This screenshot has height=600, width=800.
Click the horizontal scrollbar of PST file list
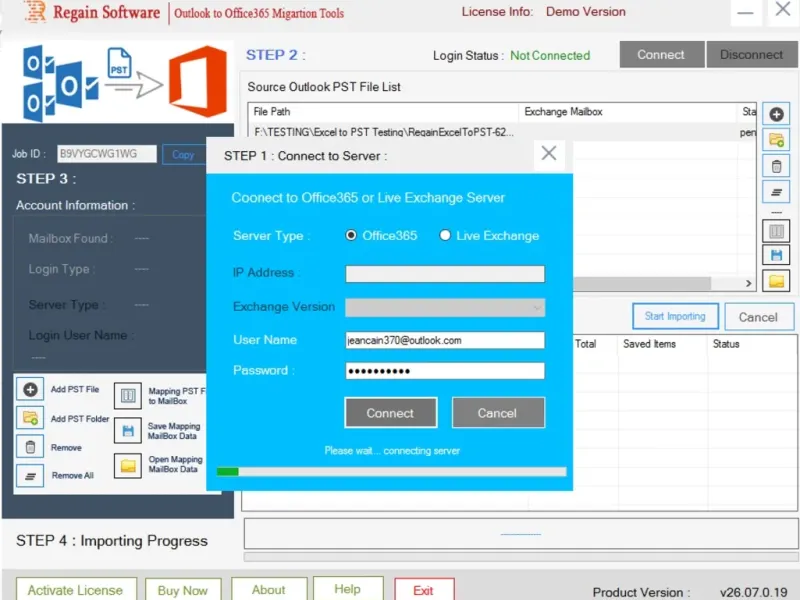pyautogui.click(x=642, y=283)
